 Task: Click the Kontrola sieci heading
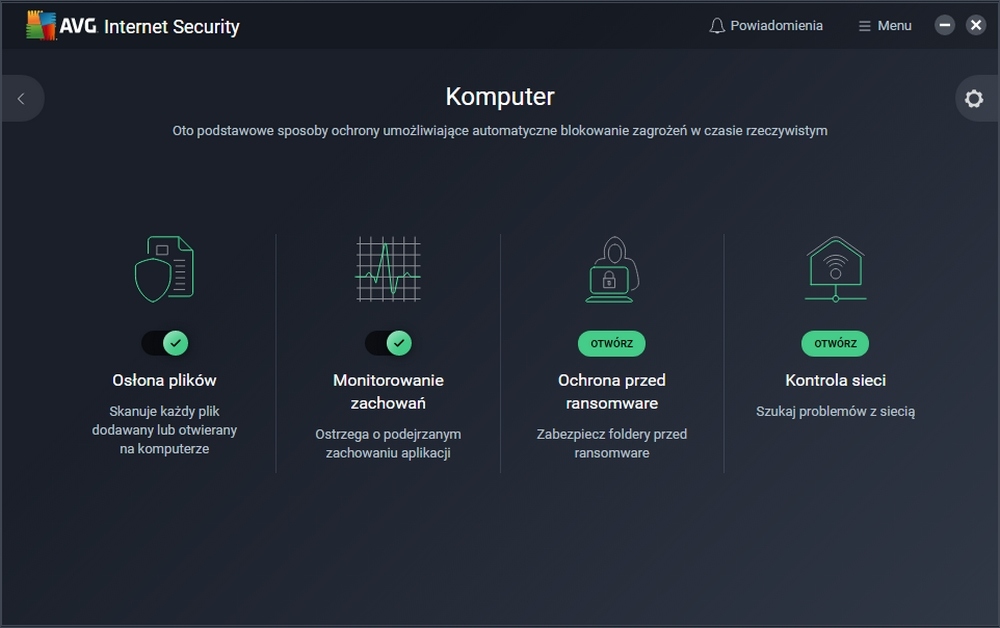click(x=835, y=380)
